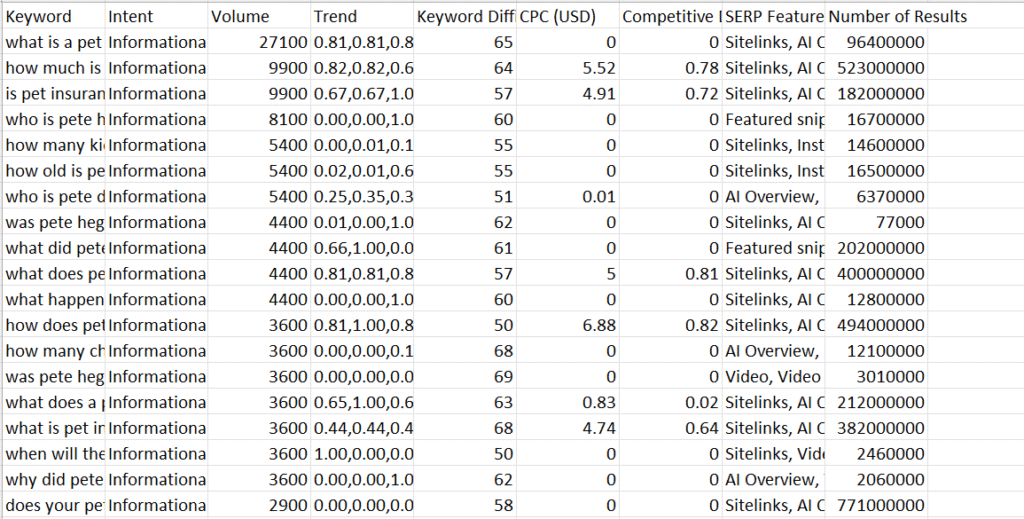
Task: Click the CPC (USD) column header
Action: tap(567, 17)
